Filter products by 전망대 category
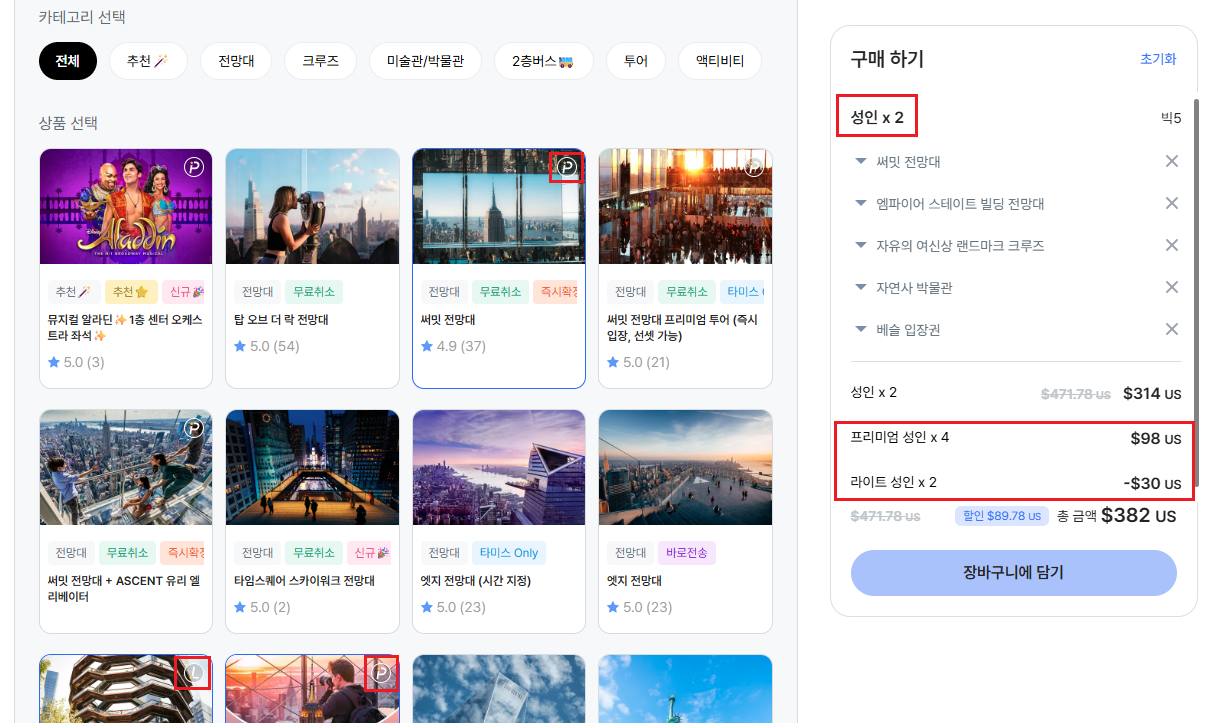This screenshot has height=723, width=1212. tap(236, 61)
